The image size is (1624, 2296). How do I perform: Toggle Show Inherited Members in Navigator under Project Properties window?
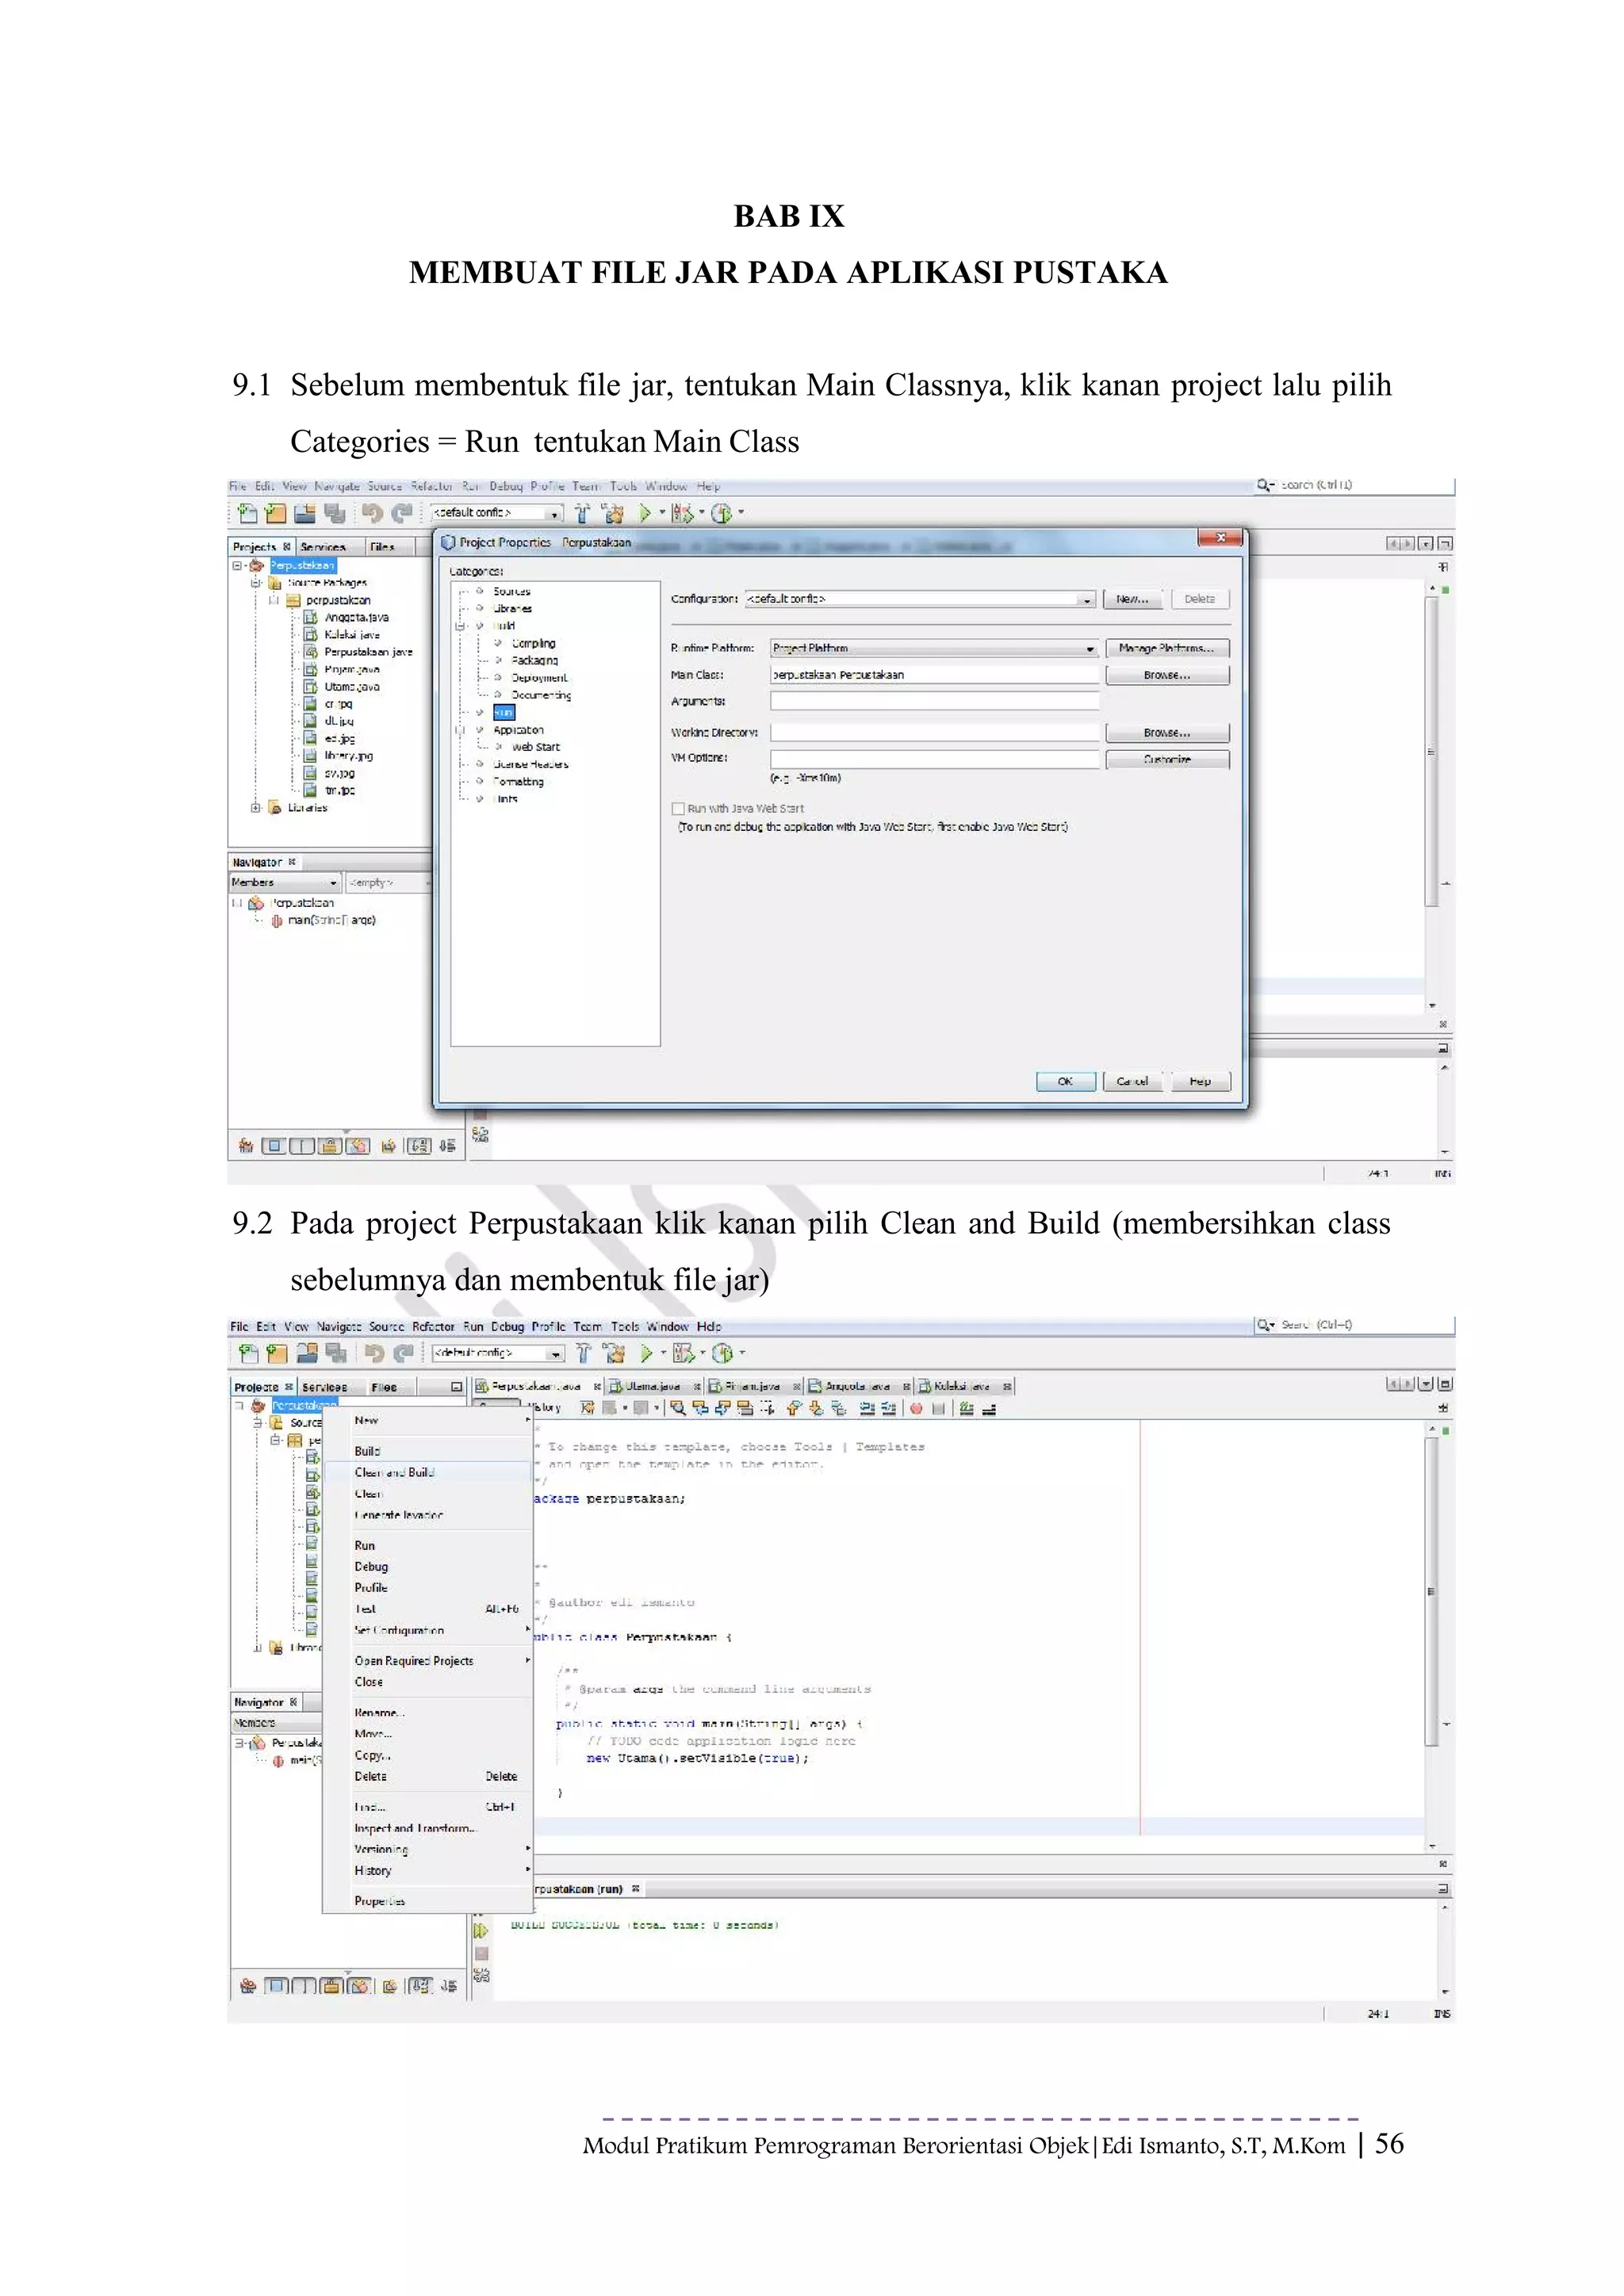(x=246, y=1146)
